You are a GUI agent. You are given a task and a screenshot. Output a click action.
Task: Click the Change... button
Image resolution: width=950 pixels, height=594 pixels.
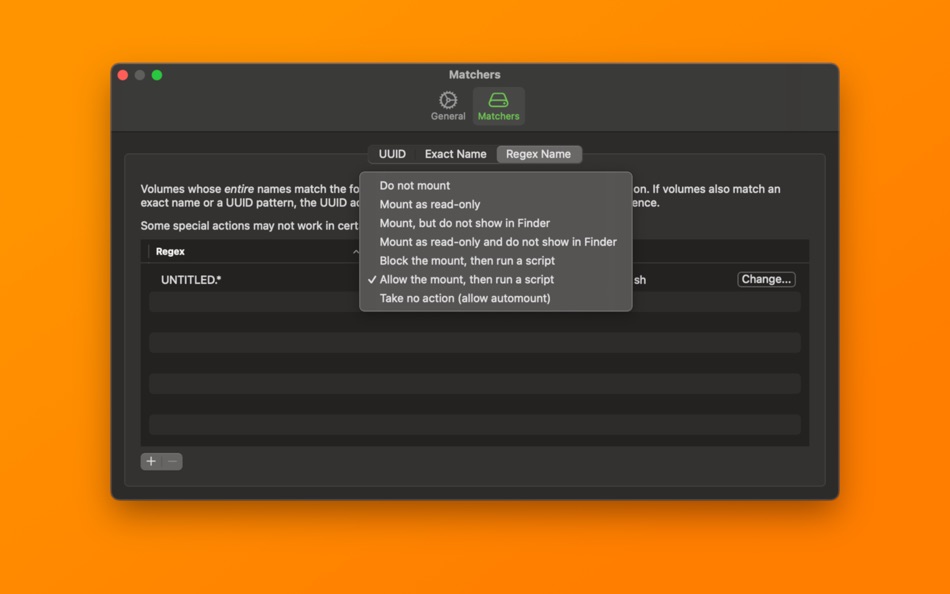point(766,279)
